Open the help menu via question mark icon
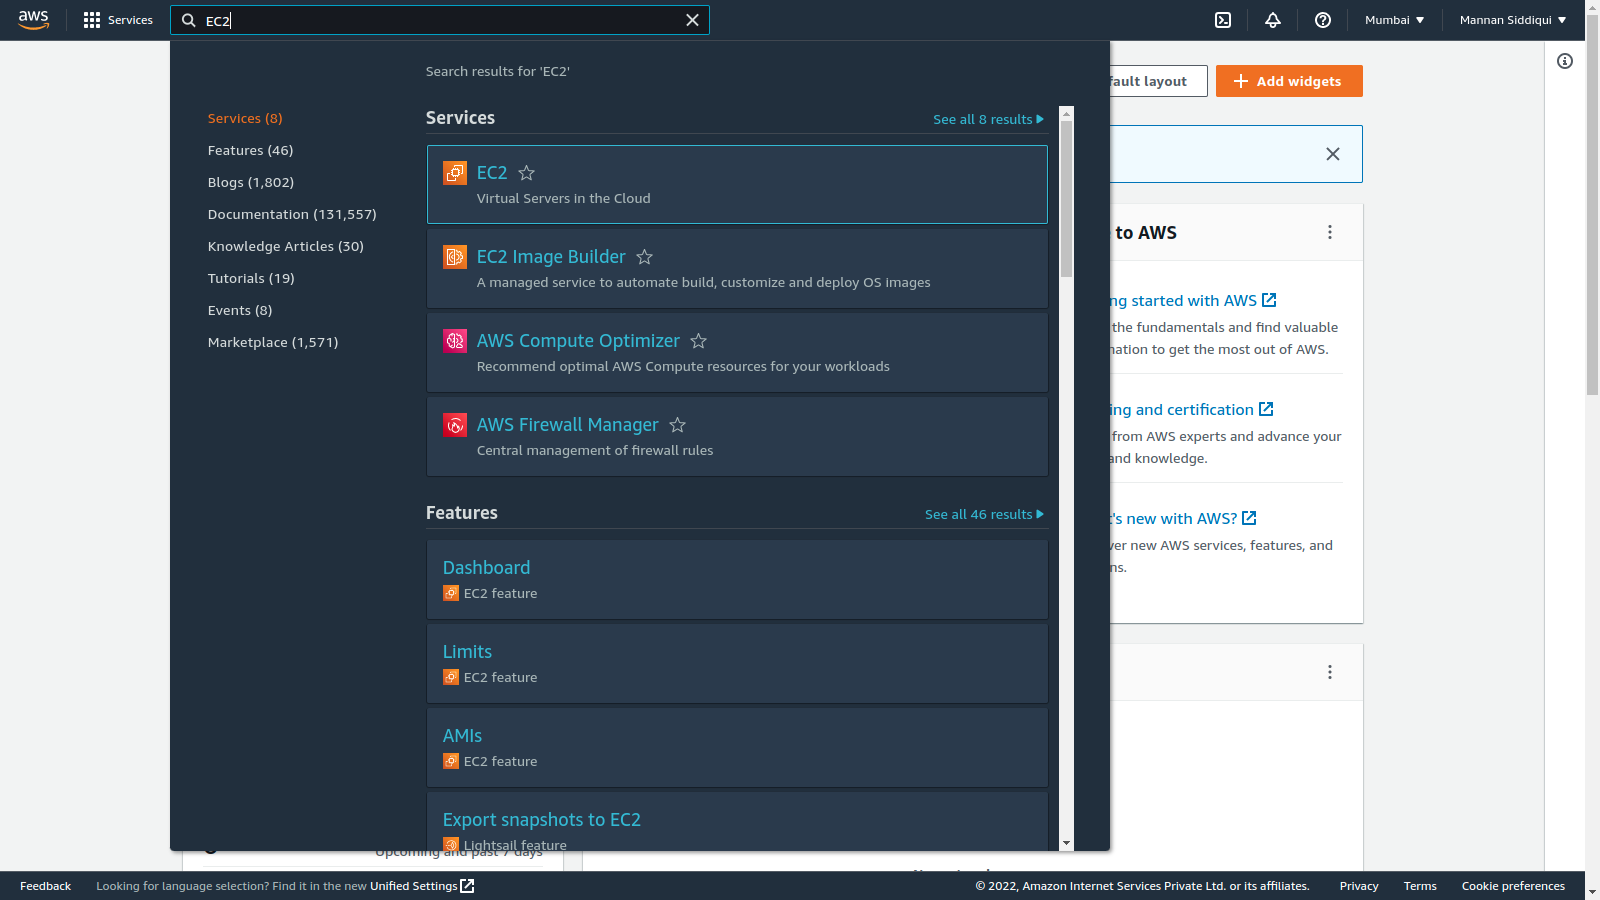1600x900 pixels. point(1322,20)
